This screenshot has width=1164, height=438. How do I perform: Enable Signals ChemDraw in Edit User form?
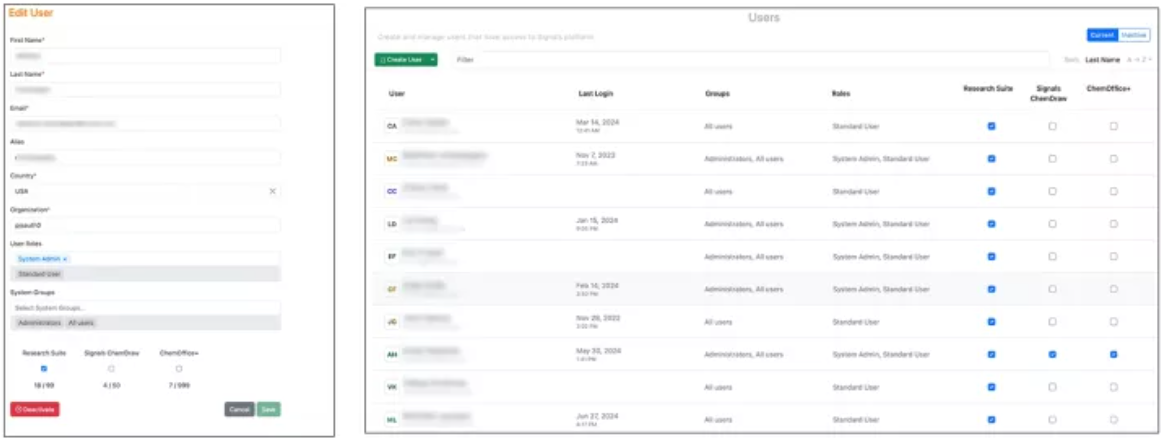pos(111,368)
